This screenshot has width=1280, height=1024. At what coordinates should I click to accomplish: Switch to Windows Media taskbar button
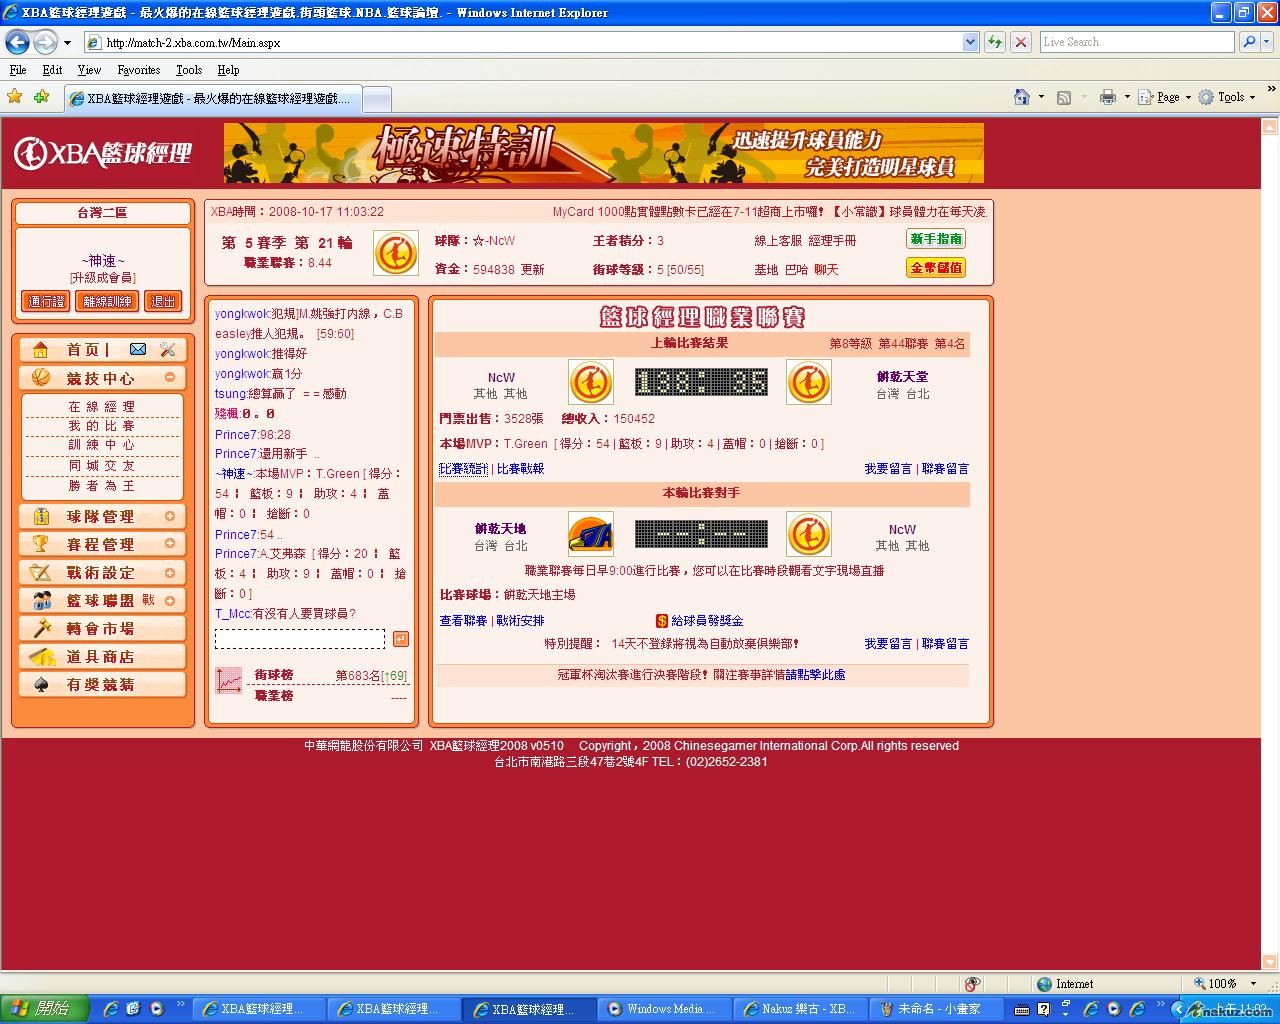coord(664,1009)
